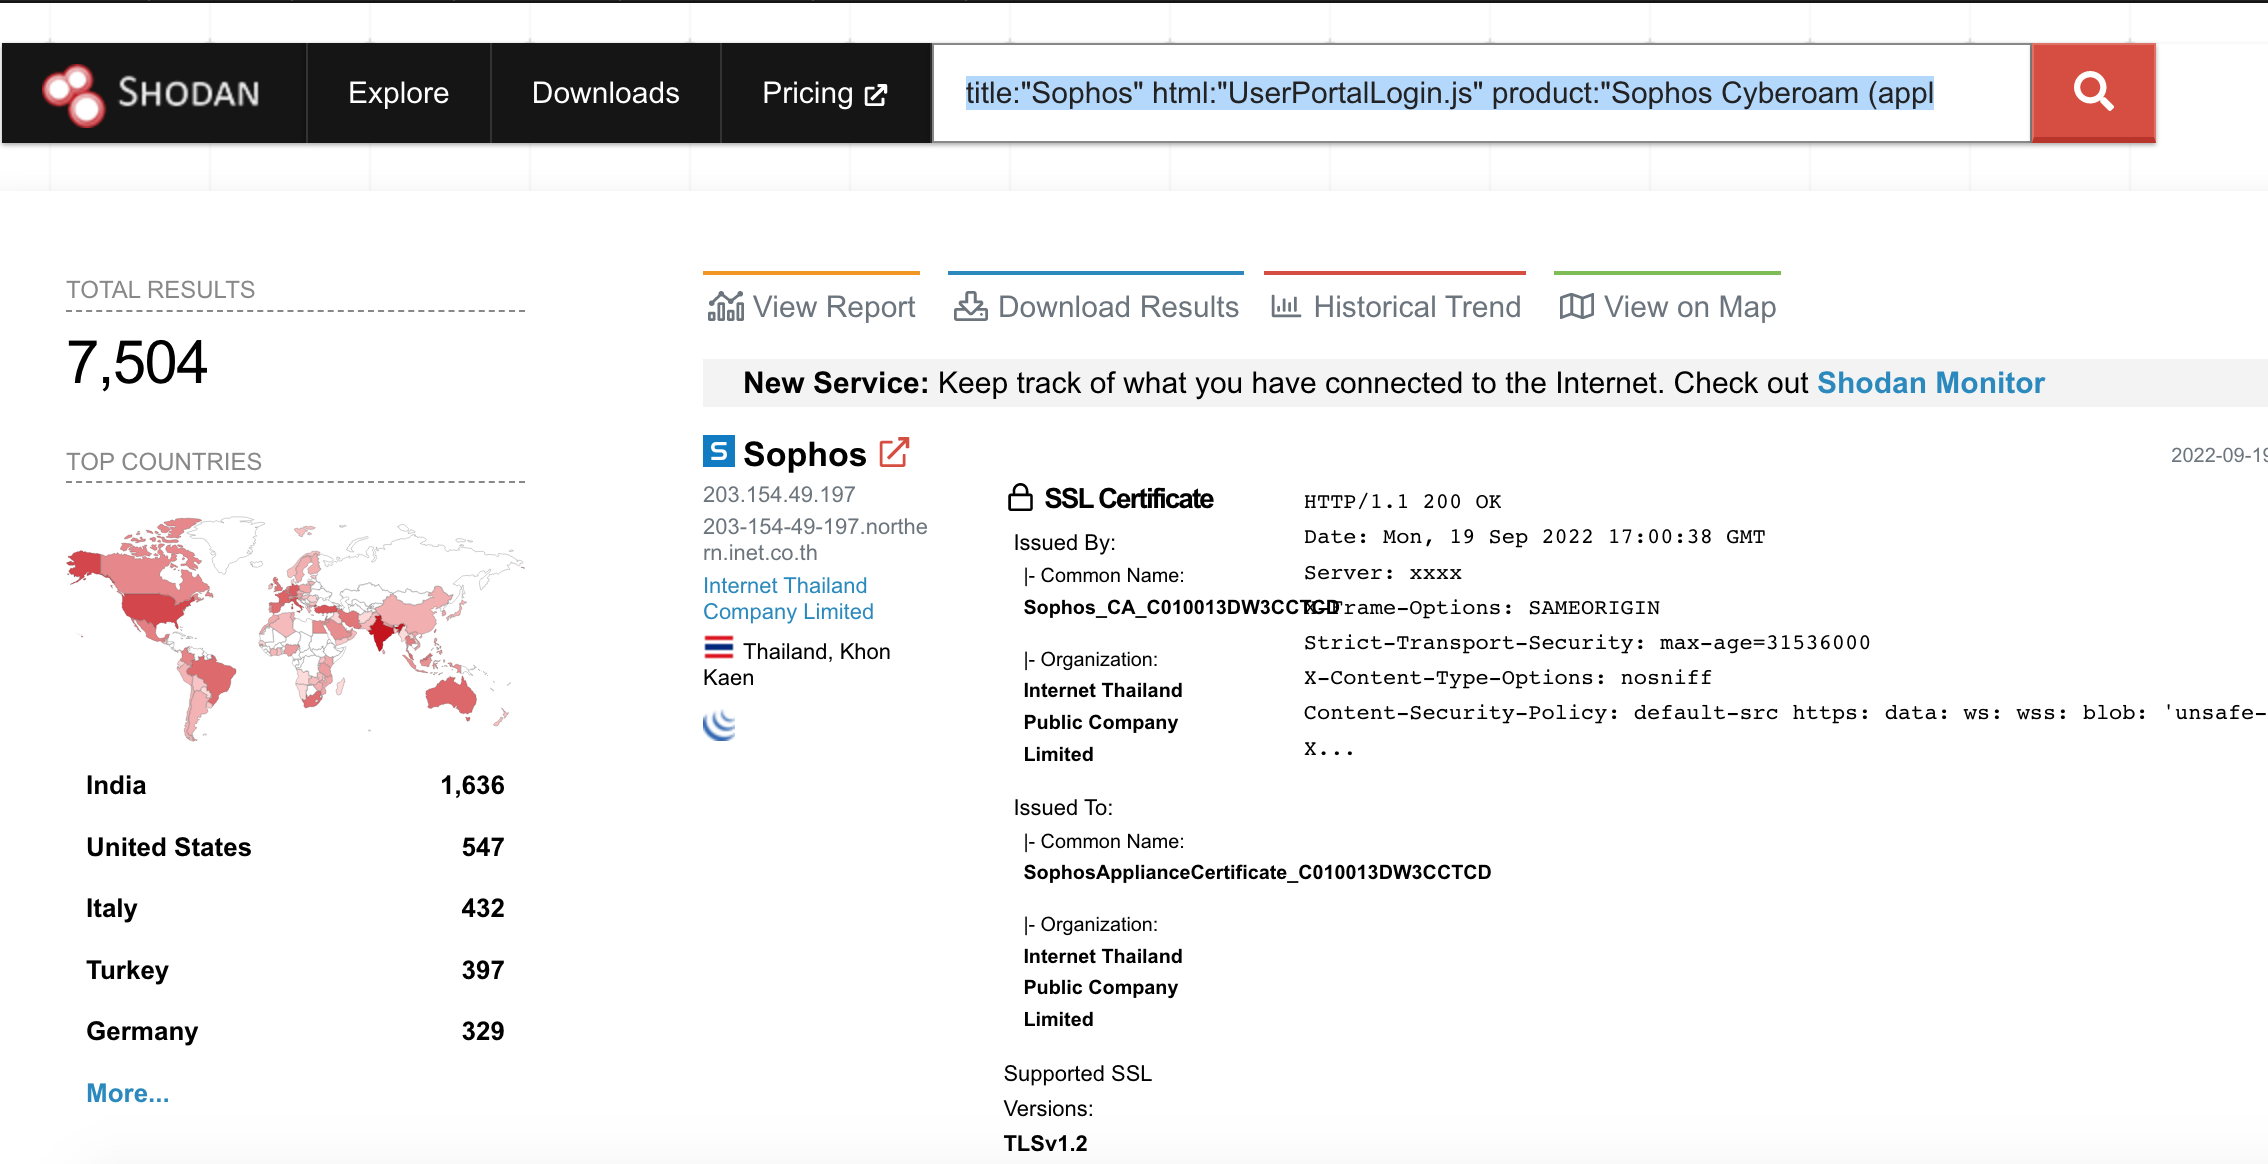2268x1164 pixels.
Task: Click issuer name Sophos_CA_C010013DW3CCTCD
Action: pyautogui.click(x=1181, y=607)
